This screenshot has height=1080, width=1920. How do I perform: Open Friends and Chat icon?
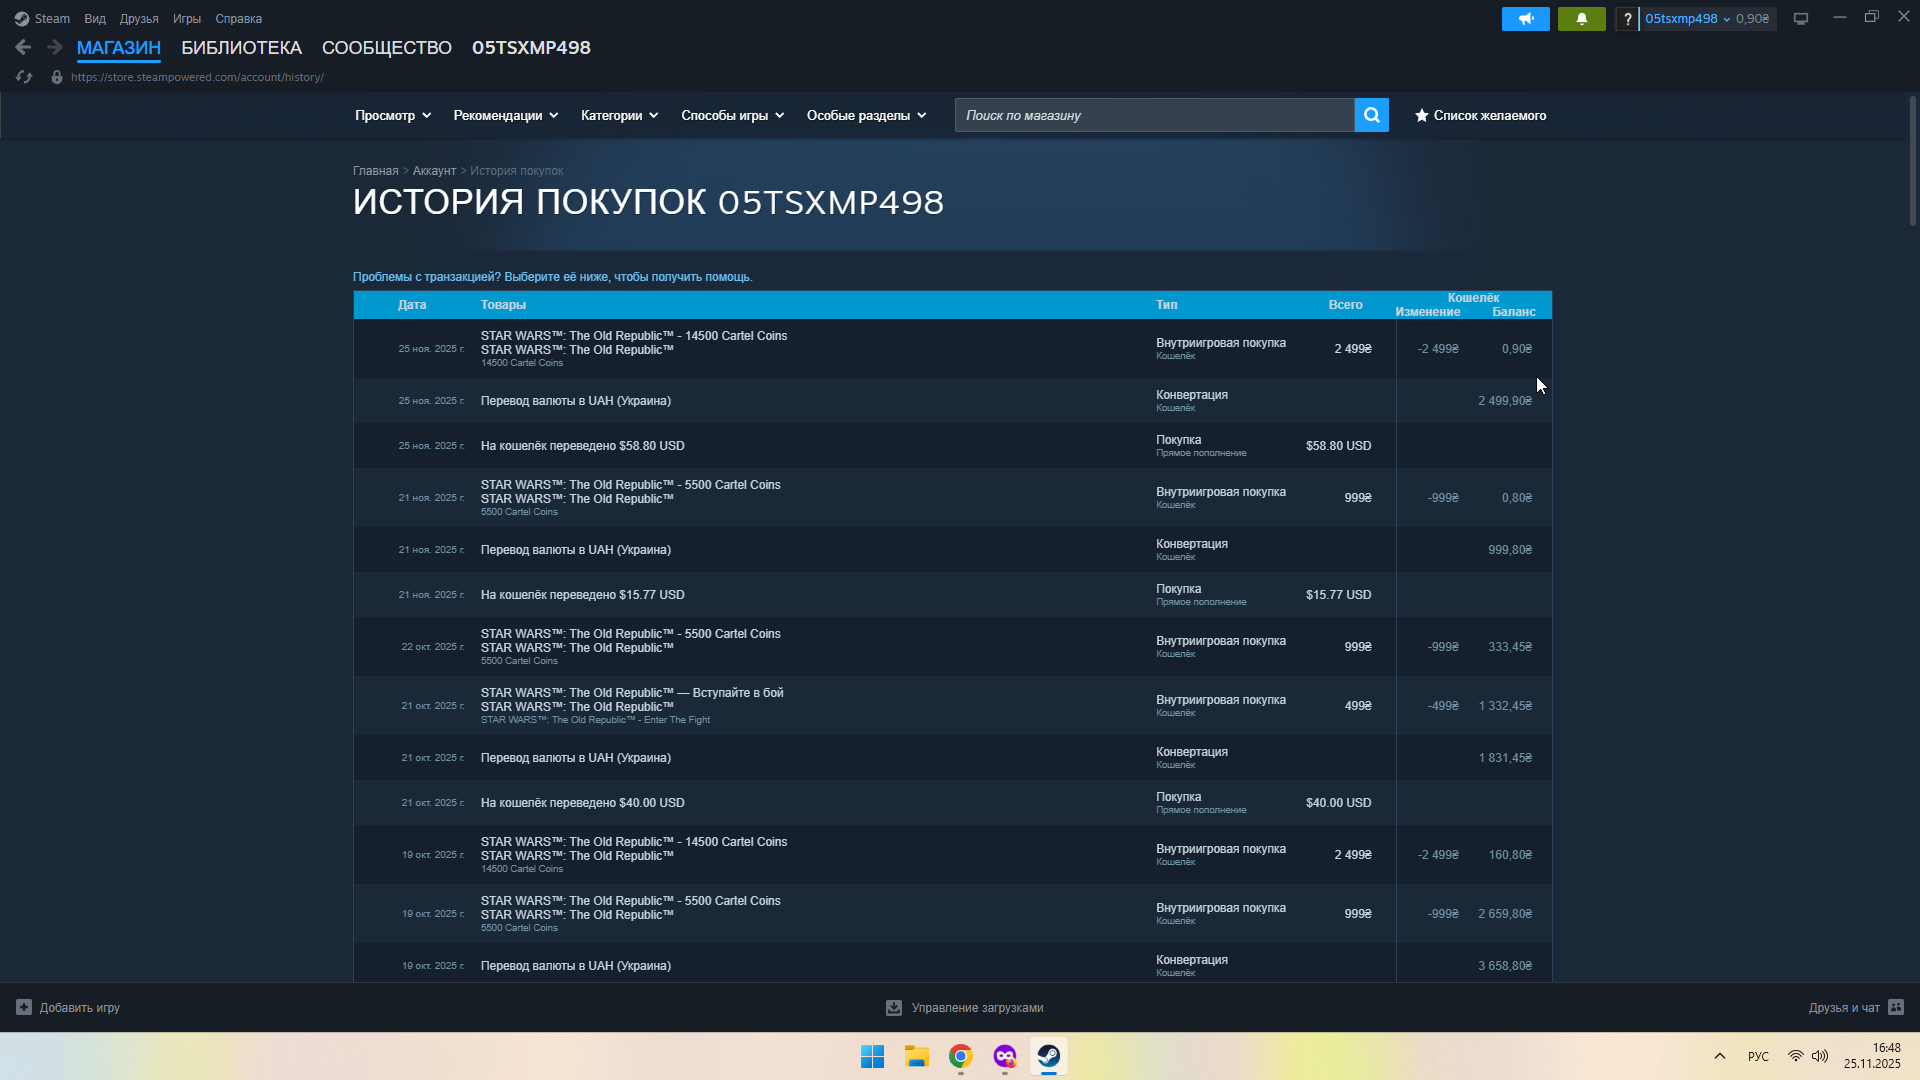(x=1896, y=1007)
